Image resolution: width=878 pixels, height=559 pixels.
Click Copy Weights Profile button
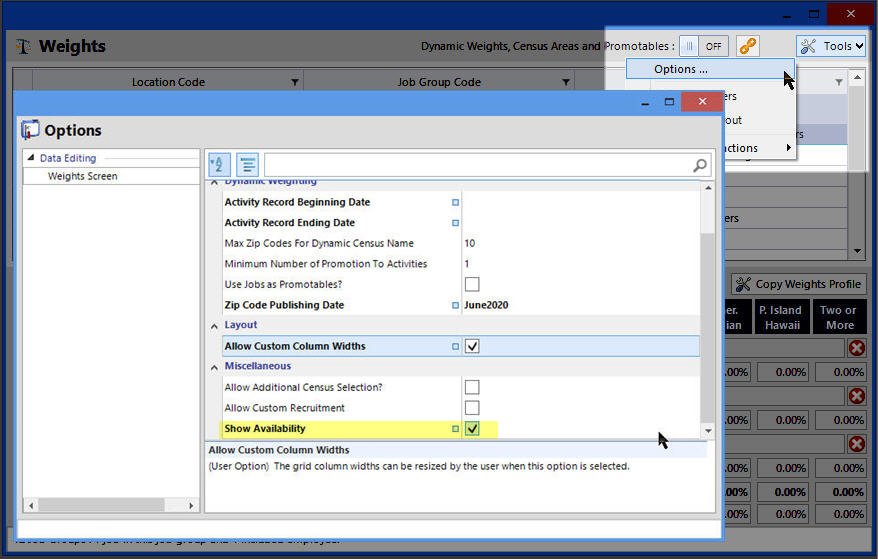point(798,284)
